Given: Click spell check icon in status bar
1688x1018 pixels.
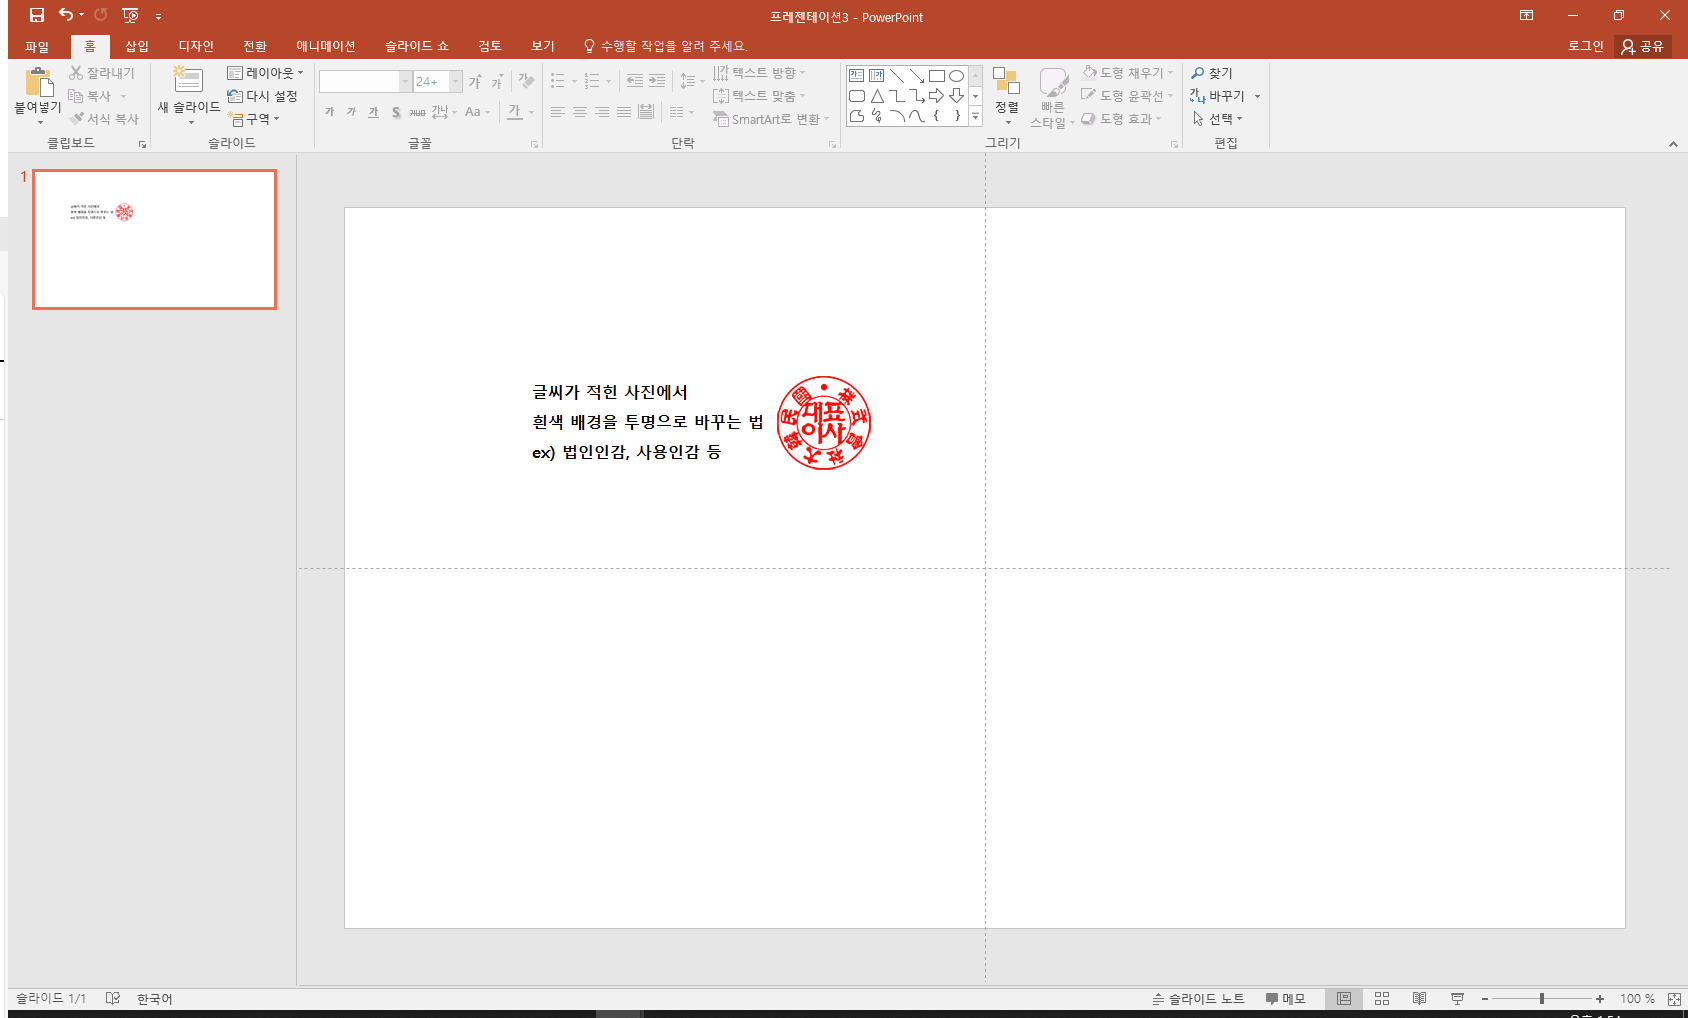Looking at the screenshot, I should coord(113,998).
